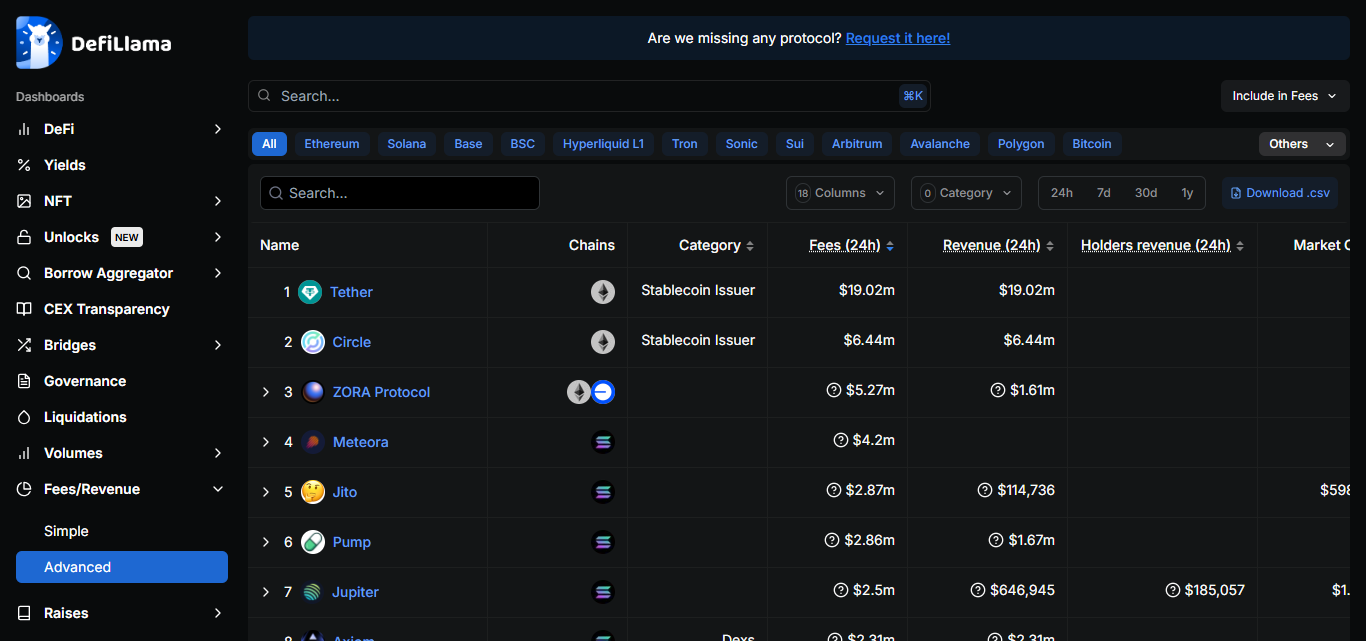Open the Tether protocol link
1366x641 pixels.
coord(351,292)
